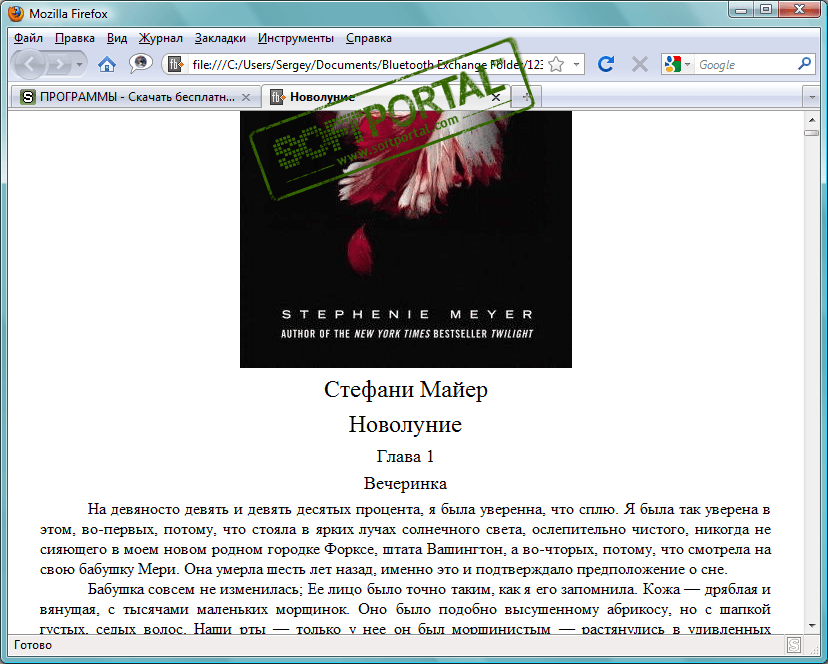
Task: Focus the address bar with the file URL
Action: point(367,64)
